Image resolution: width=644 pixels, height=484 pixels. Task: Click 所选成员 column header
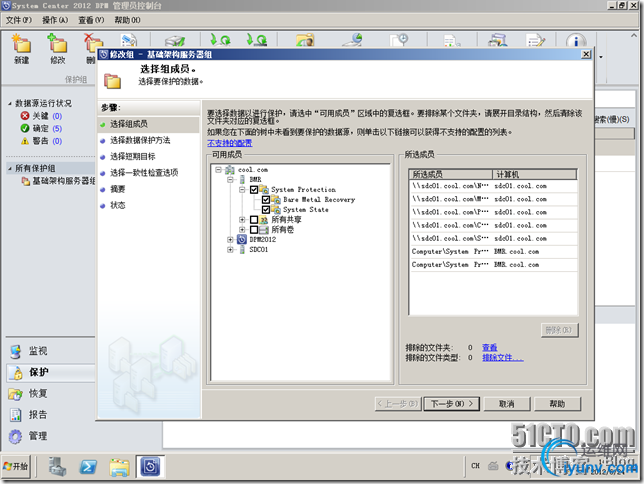coord(451,174)
